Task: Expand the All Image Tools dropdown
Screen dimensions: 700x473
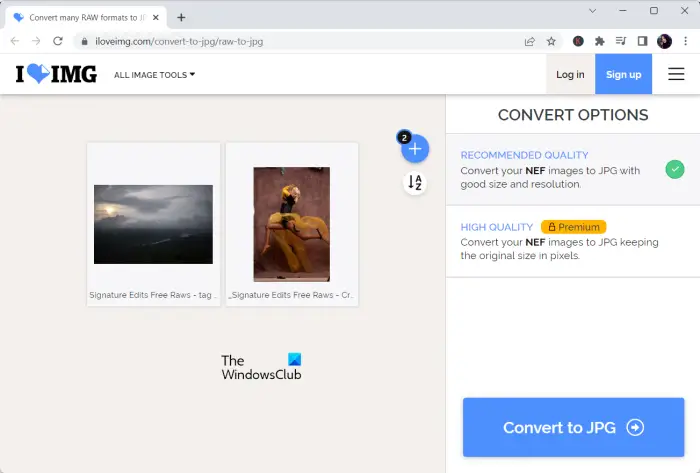Action: pyautogui.click(x=154, y=75)
